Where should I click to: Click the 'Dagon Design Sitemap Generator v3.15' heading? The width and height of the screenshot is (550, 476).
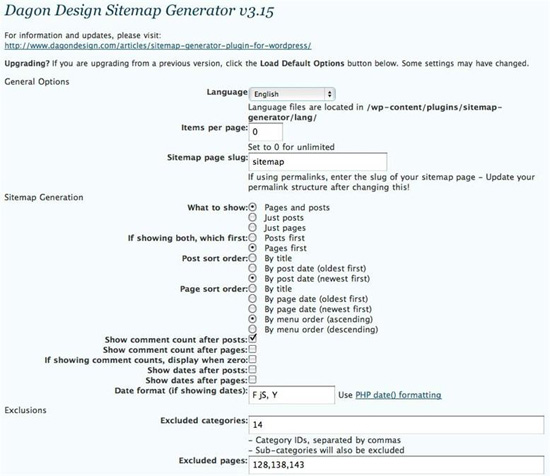(x=139, y=11)
